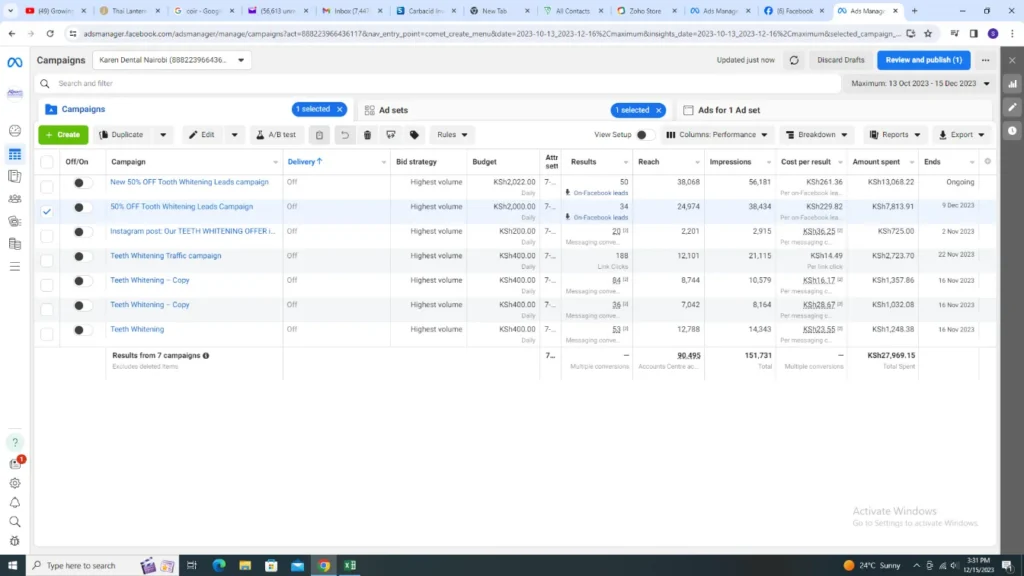Open Excel from the Windows taskbar

tap(351, 565)
